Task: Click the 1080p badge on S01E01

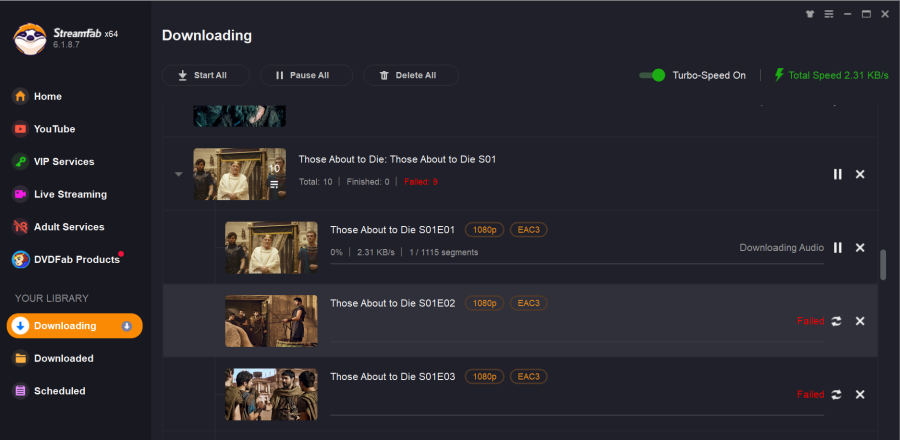Action: coord(484,229)
